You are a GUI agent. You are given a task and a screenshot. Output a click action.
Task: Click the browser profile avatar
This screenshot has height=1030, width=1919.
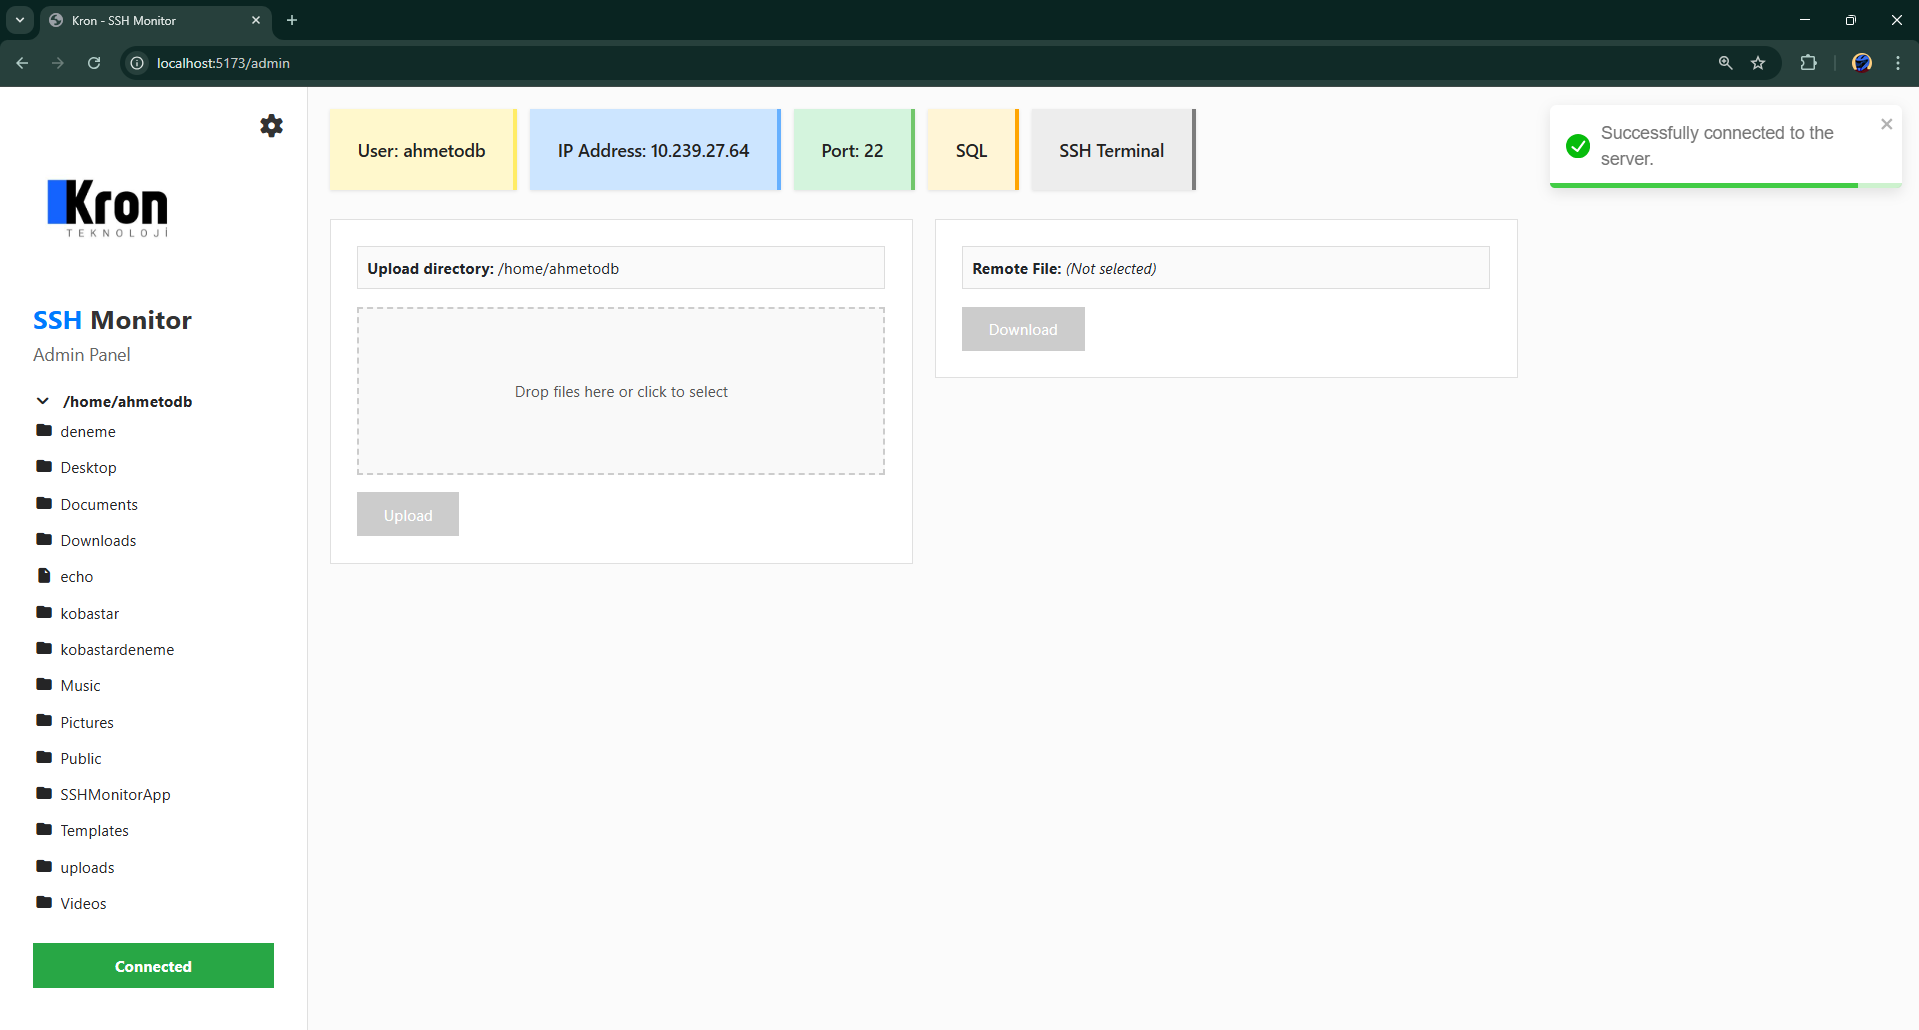pos(1861,62)
